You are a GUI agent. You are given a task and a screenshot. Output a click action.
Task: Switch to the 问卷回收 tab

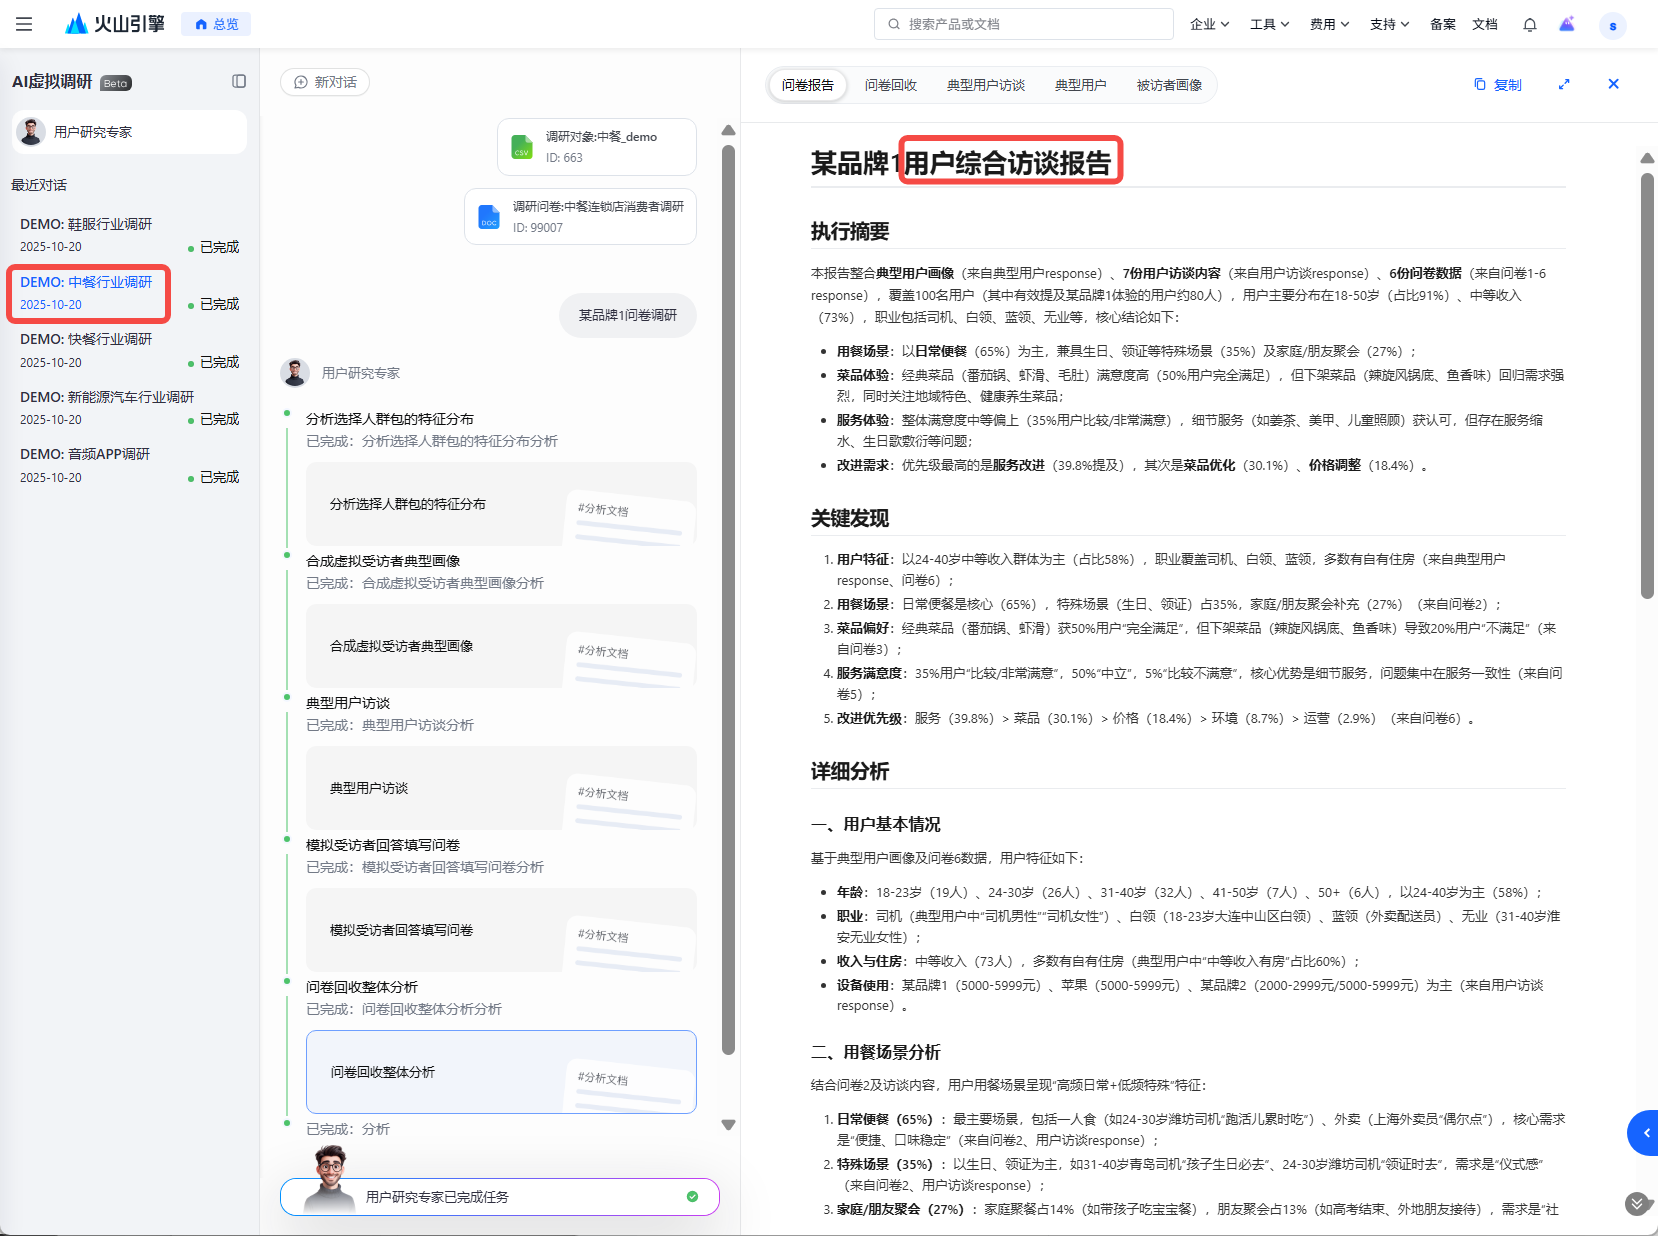pos(891,85)
